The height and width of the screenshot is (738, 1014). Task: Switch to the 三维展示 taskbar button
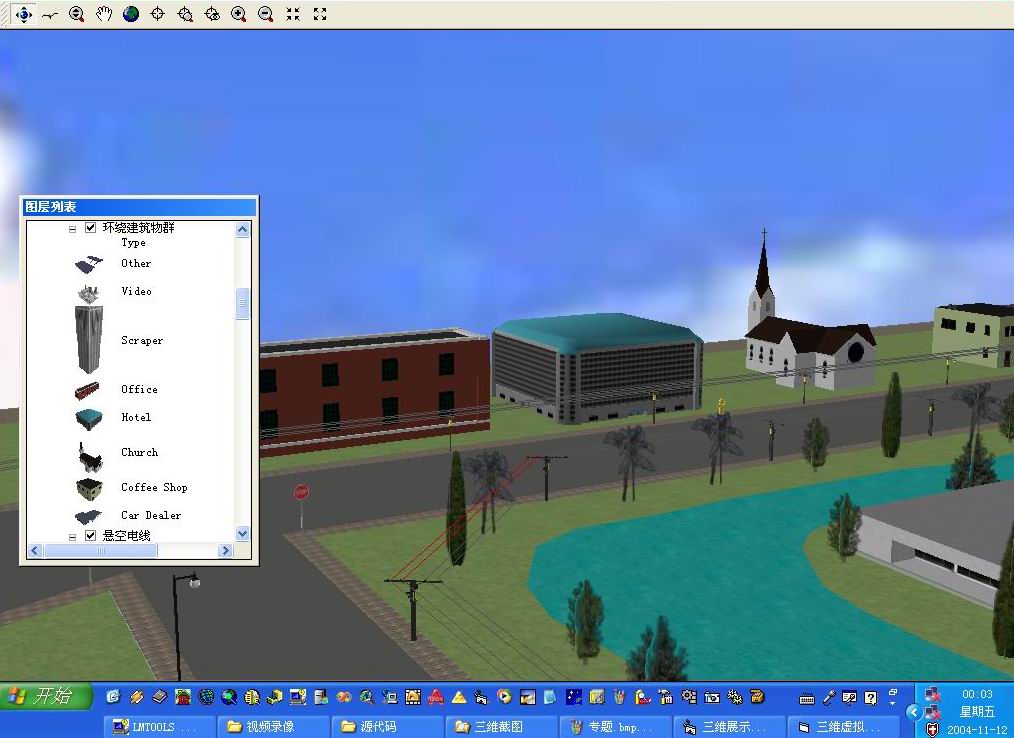point(729,727)
